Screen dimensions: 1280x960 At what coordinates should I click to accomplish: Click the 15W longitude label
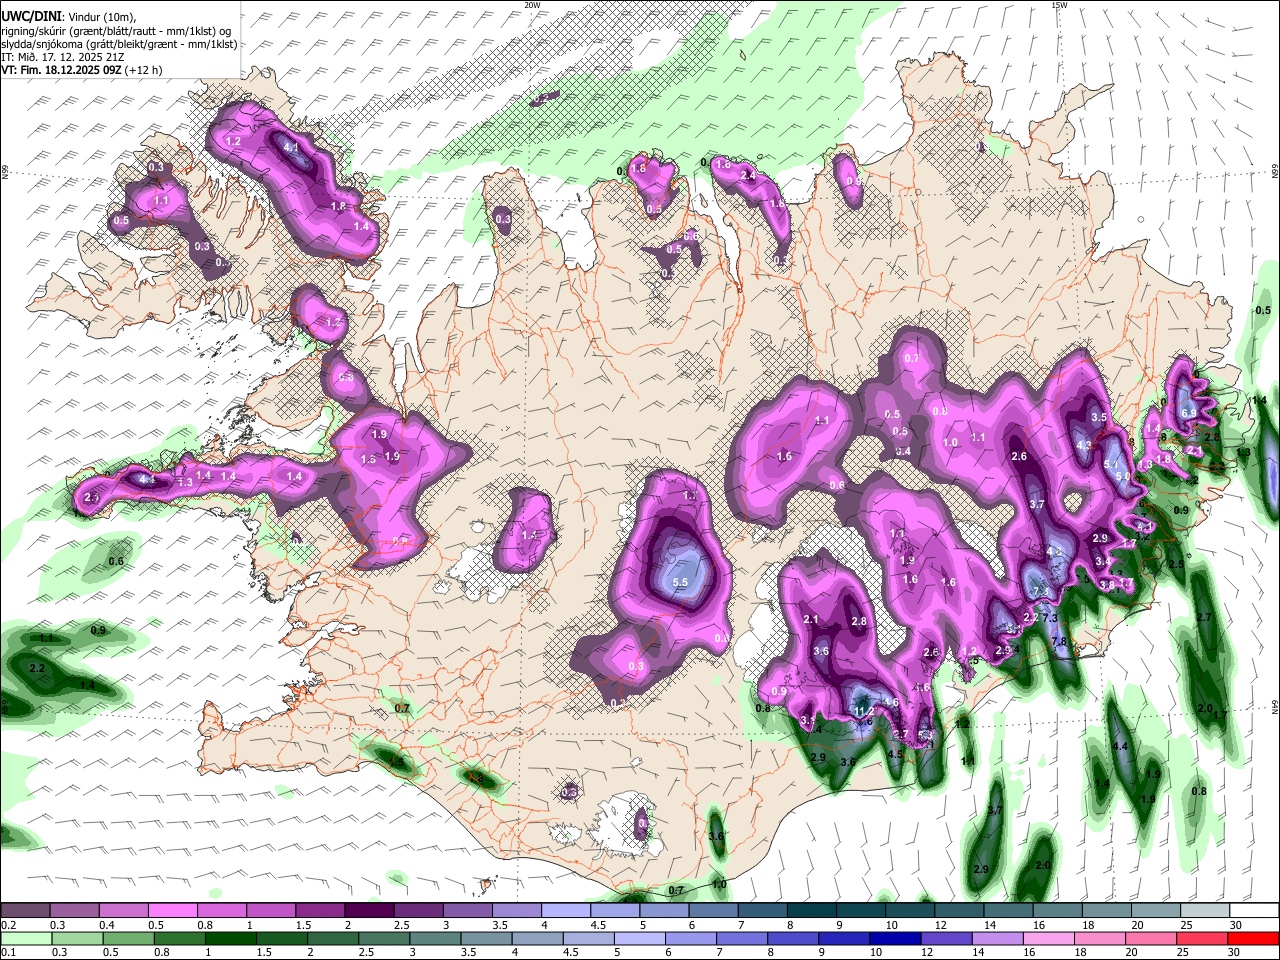[x=1059, y=5]
